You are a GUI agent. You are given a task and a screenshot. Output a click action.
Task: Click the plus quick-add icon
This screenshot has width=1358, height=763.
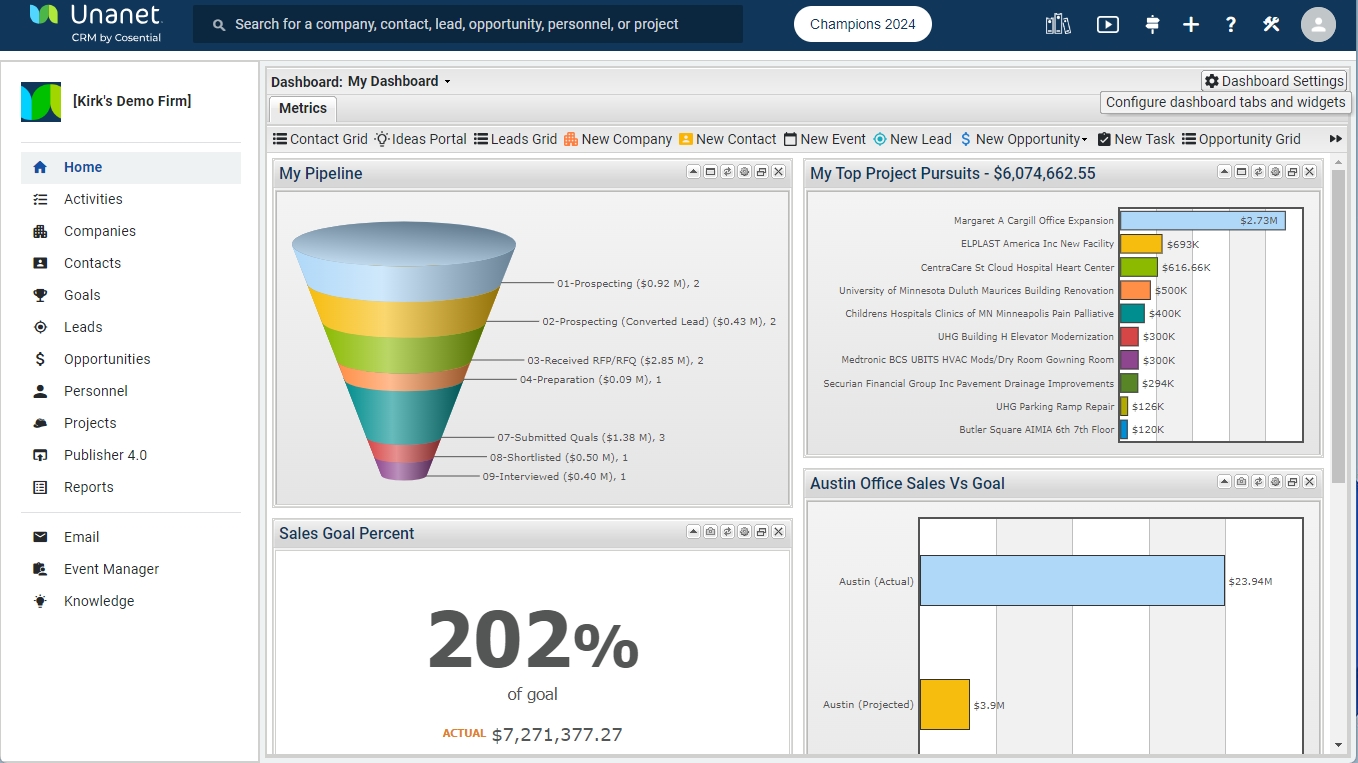[1190, 25]
